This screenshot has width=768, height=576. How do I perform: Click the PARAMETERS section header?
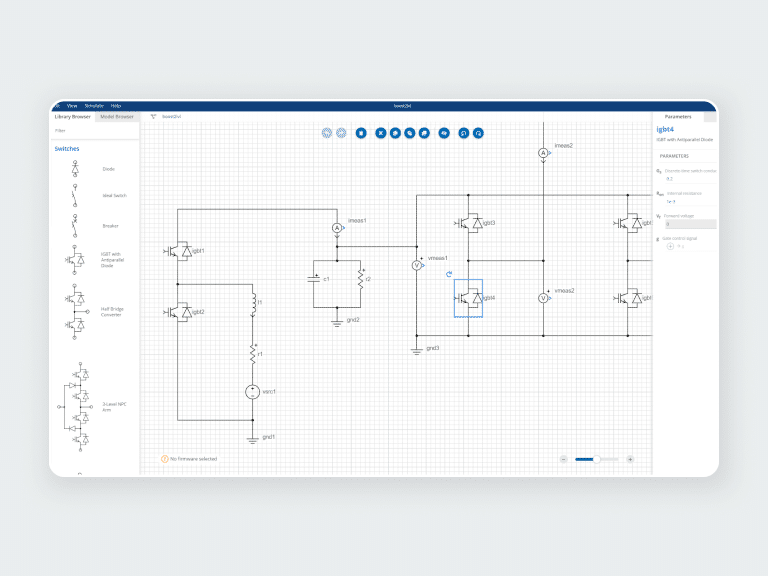click(x=674, y=156)
